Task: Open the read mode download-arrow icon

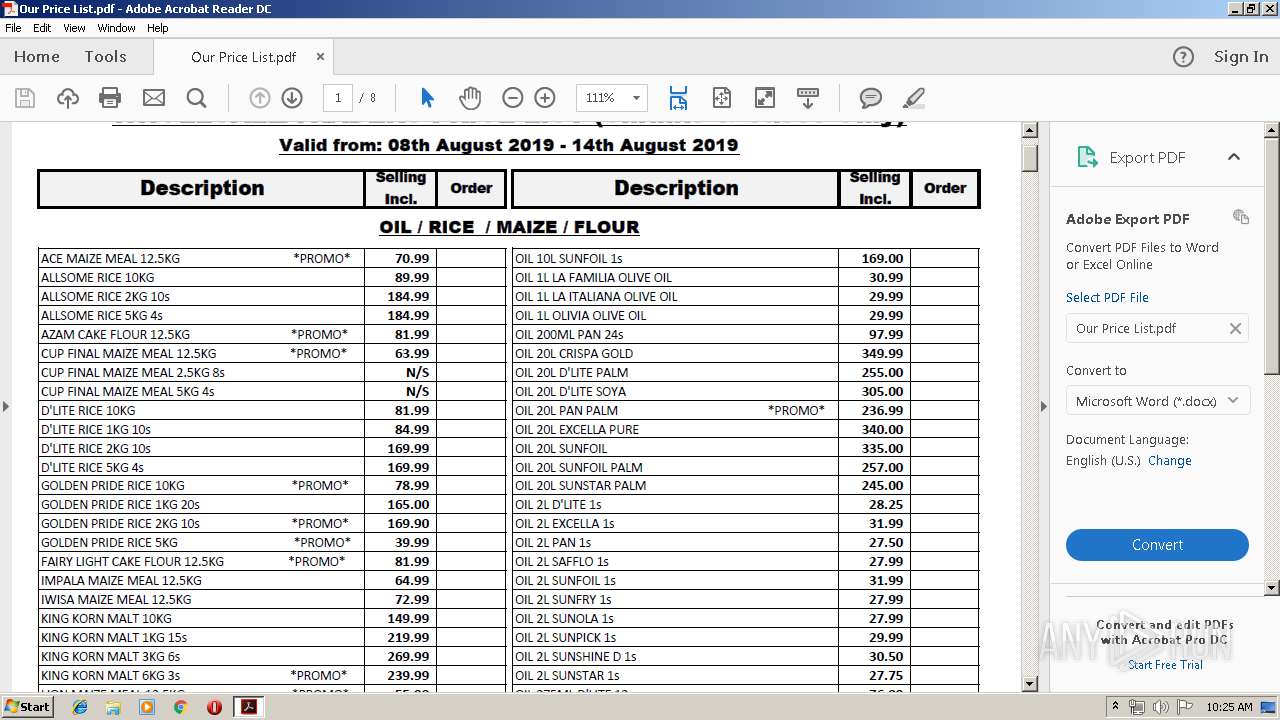Action: click(808, 98)
